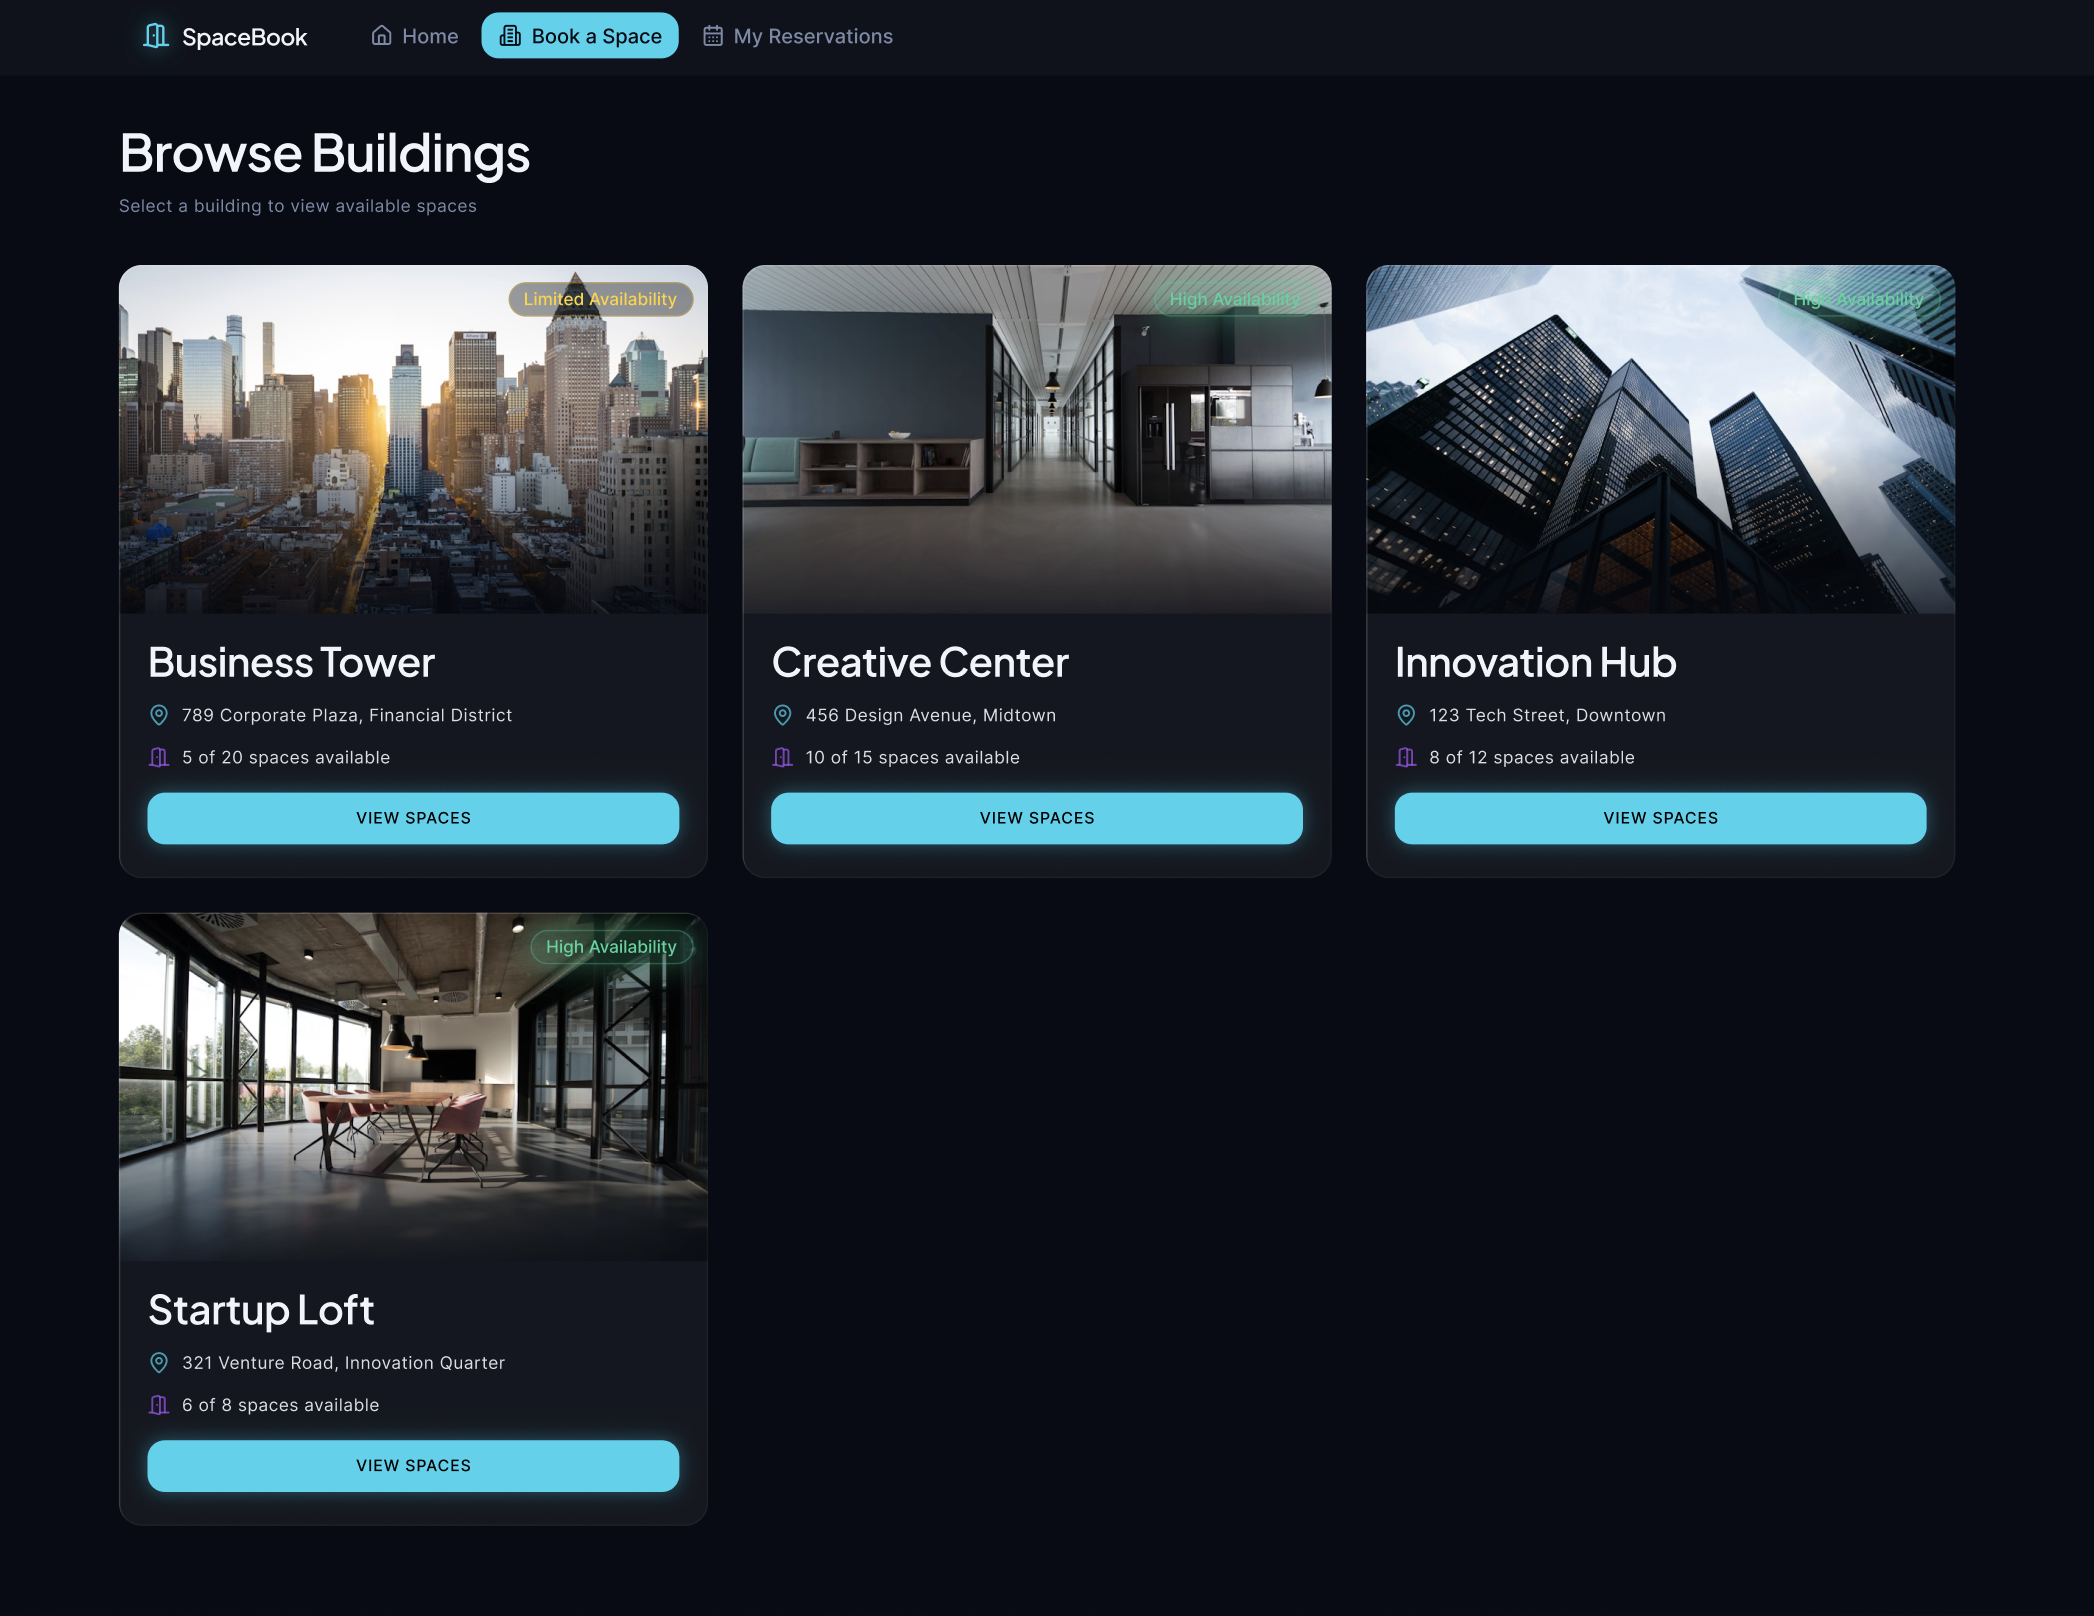The width and height of the screenshot is (2094, 1616).
Task: View spaces in Business Tower
Action: pos(413,818)
